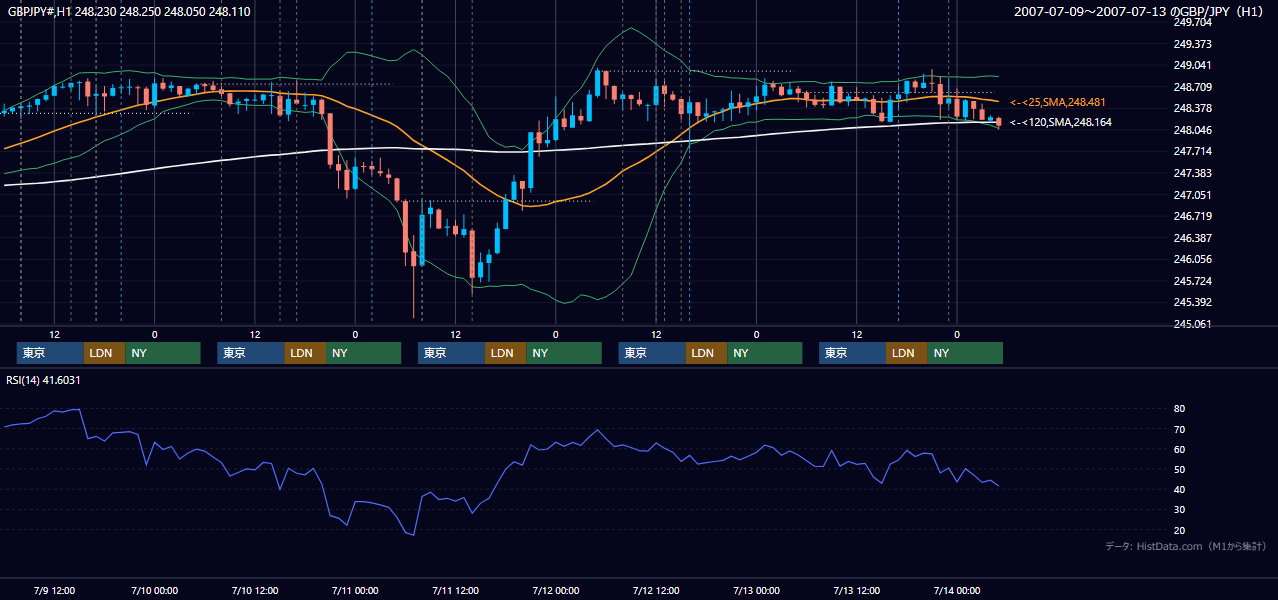Click RSI scale level 30
The height and width of the screenshot is (600, 1278).
point(1179,509)
